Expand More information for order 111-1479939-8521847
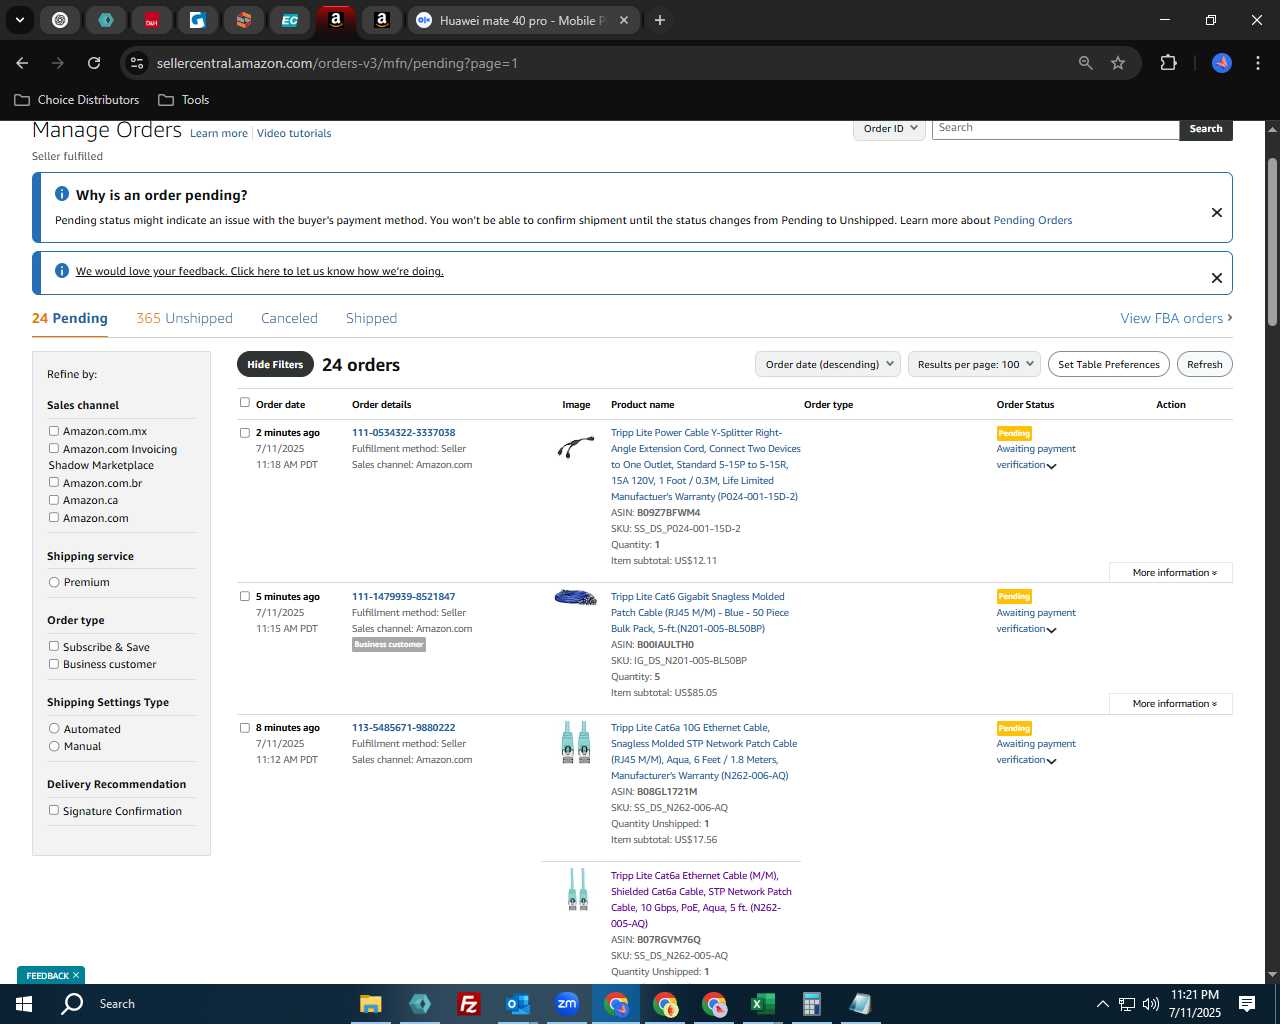 pyautogui.click(x=1171, y=704)
